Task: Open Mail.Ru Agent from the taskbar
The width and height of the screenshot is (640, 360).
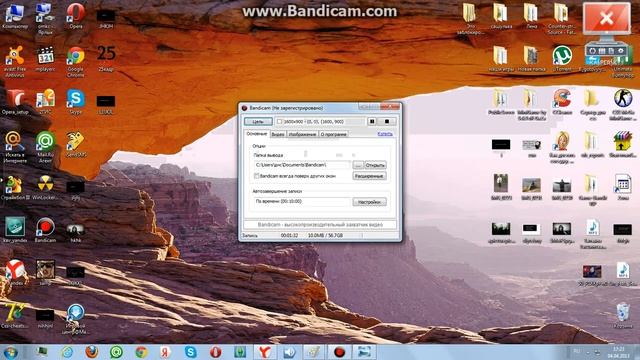Action: 116,352
